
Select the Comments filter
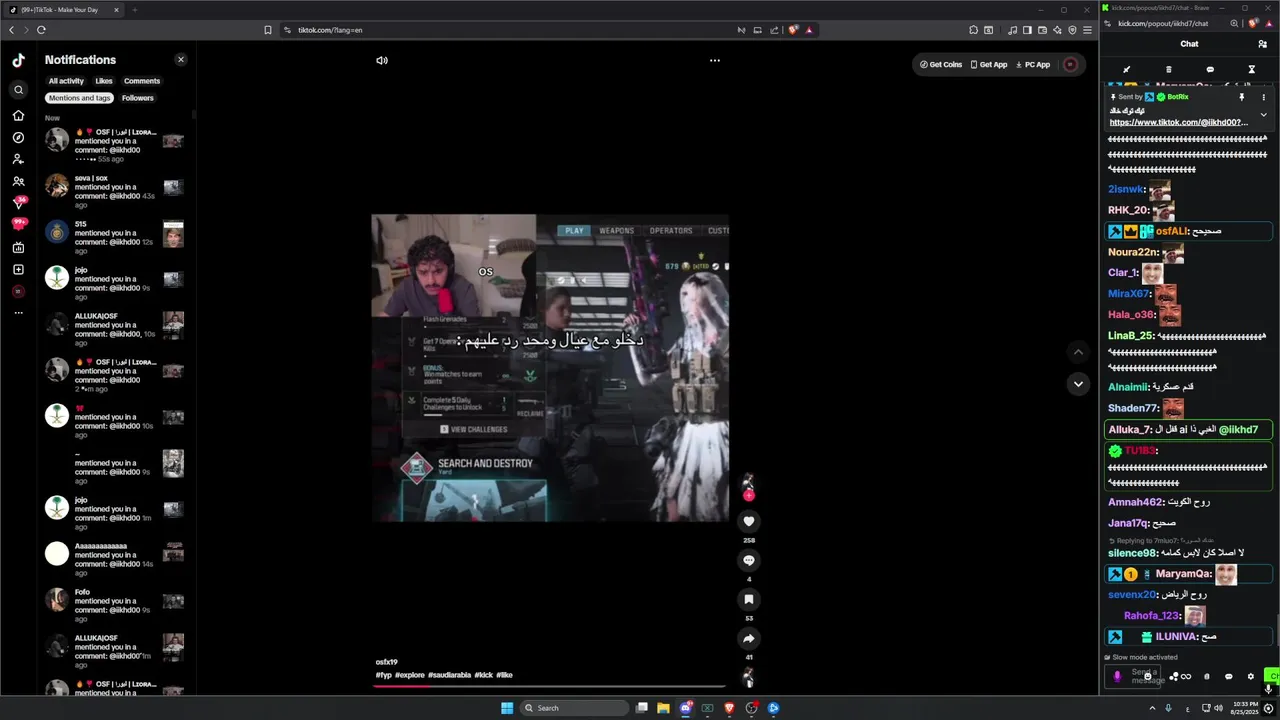[x=142, y=81]
